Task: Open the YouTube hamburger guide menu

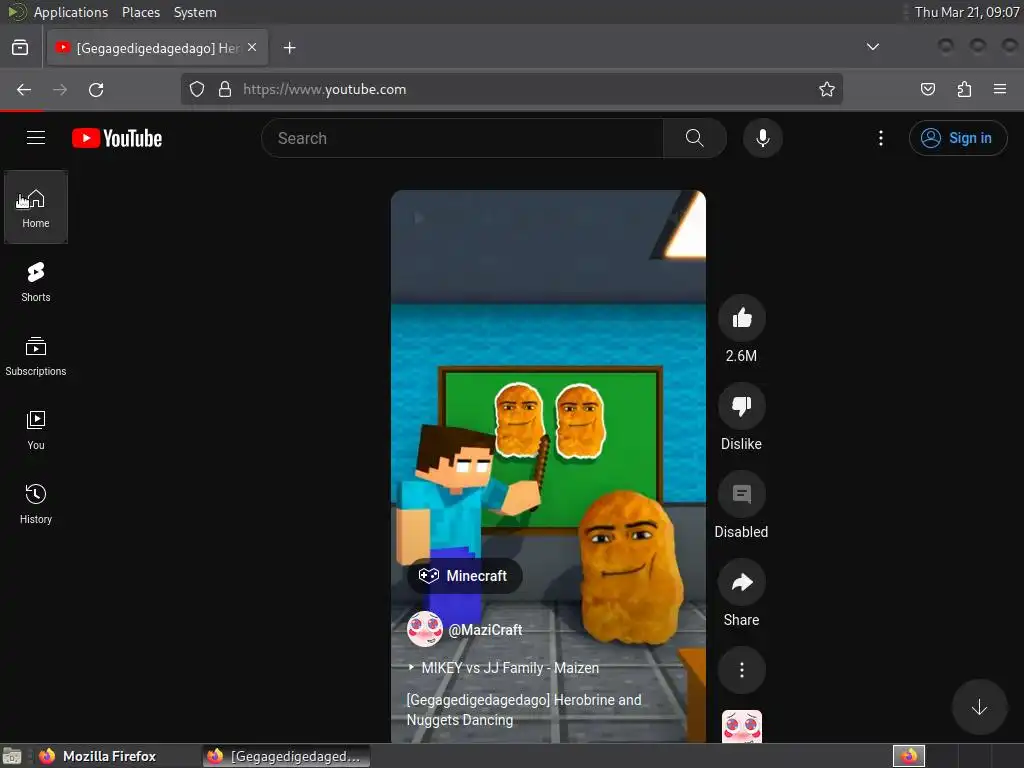Action: [36, 138]
